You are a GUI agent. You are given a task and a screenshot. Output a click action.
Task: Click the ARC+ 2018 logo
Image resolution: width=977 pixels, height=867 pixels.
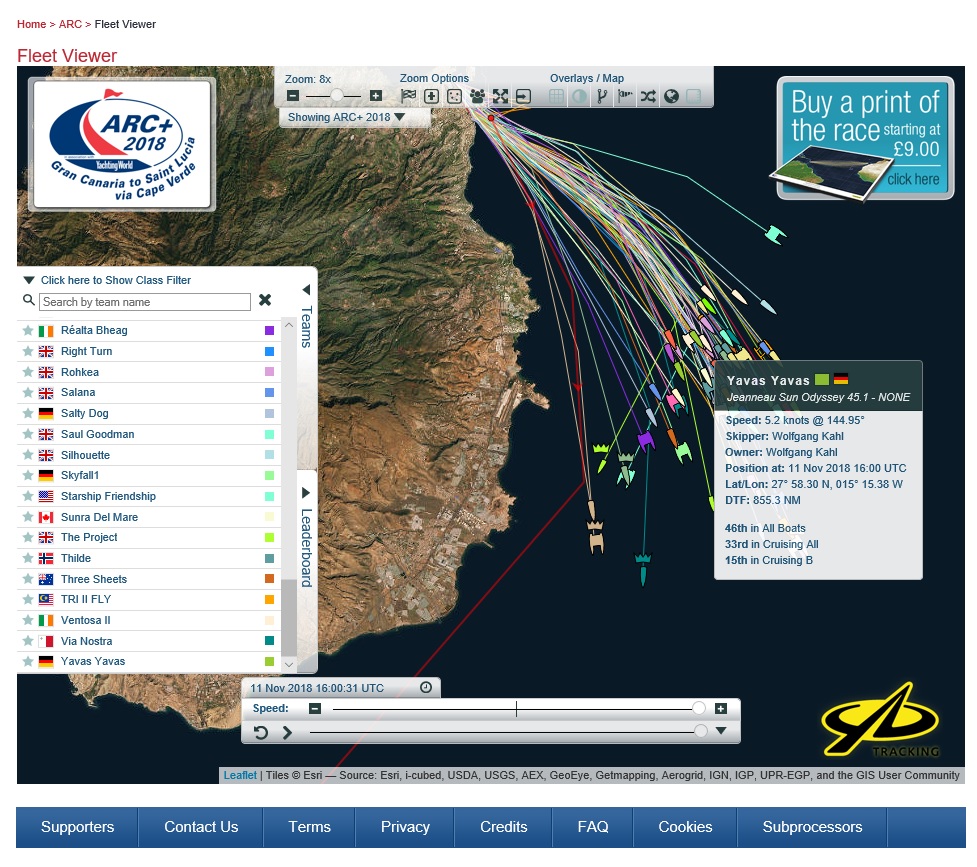coord(122,145)
